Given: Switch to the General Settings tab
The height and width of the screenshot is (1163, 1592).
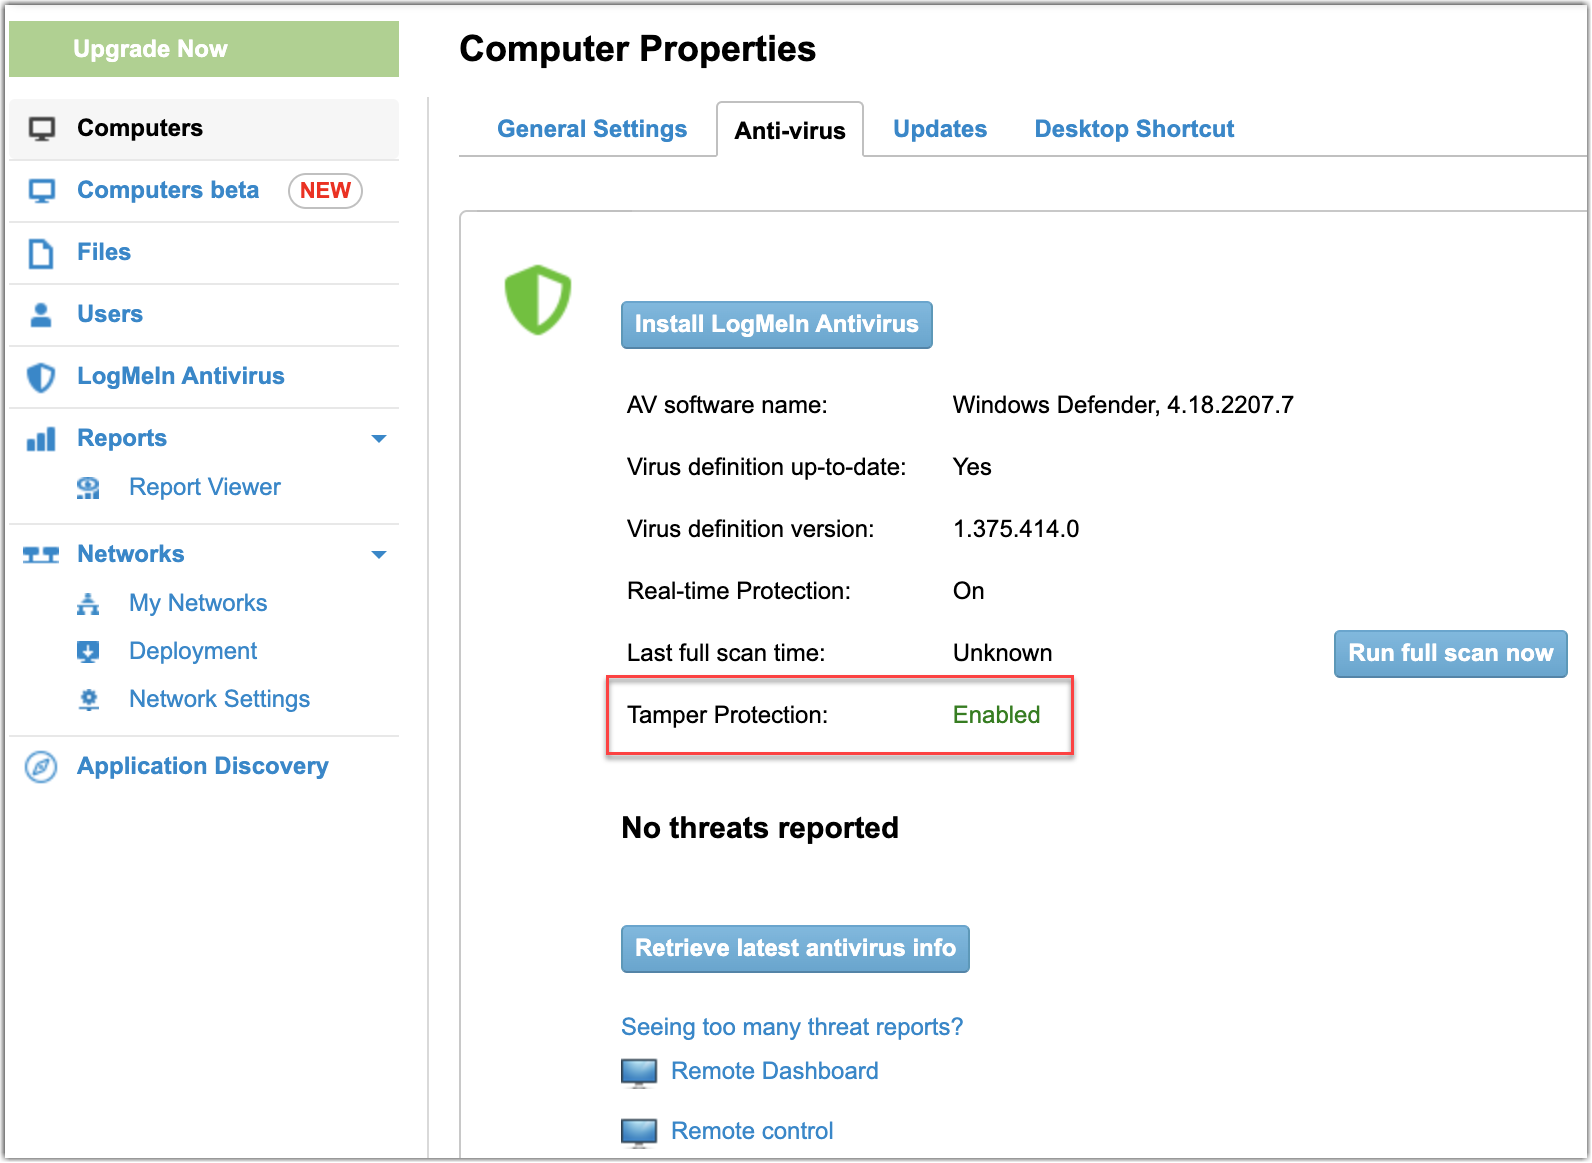Looking at the screenshot, I should [x=592, y=129].
